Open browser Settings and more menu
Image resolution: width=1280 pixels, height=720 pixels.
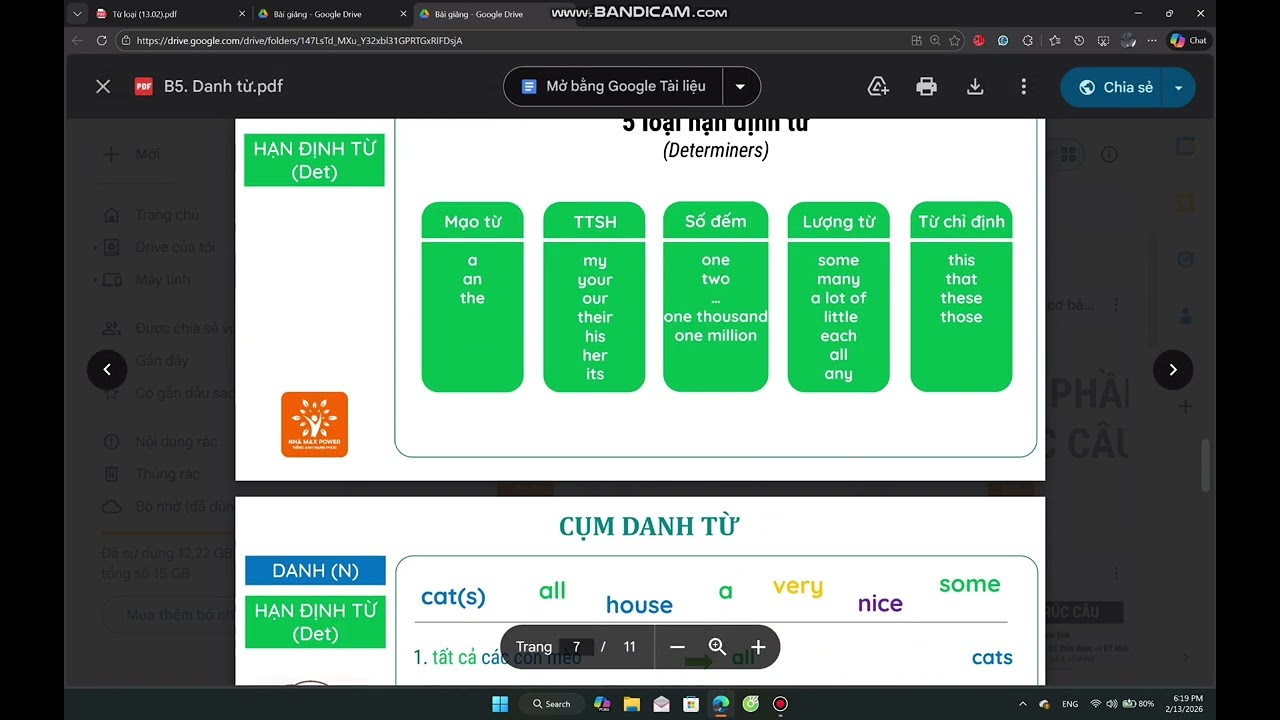(1152, 41)
